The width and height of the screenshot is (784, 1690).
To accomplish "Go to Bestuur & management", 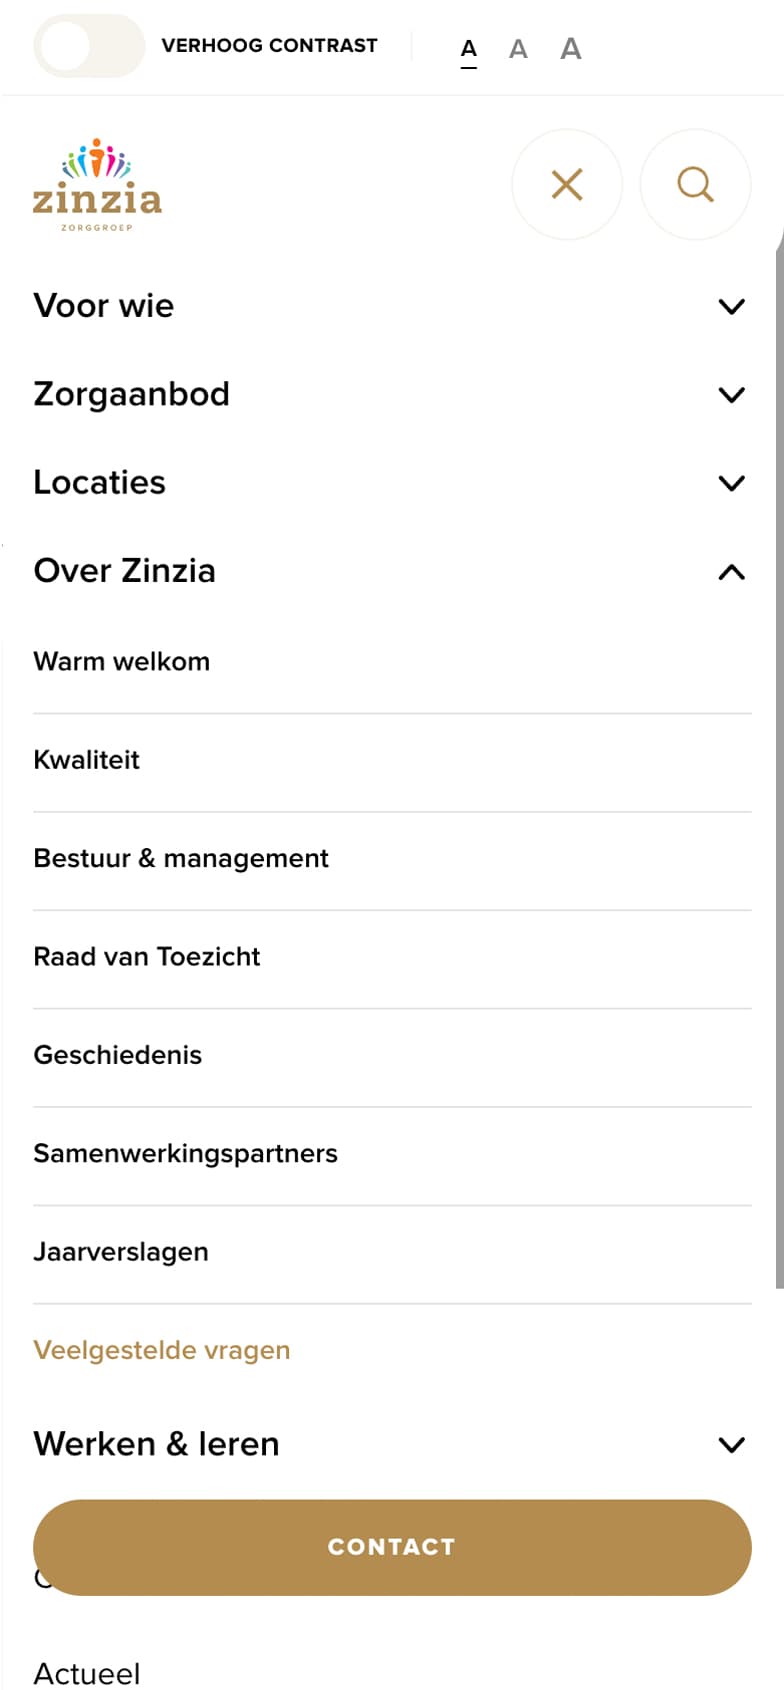I will coord(392,858).
